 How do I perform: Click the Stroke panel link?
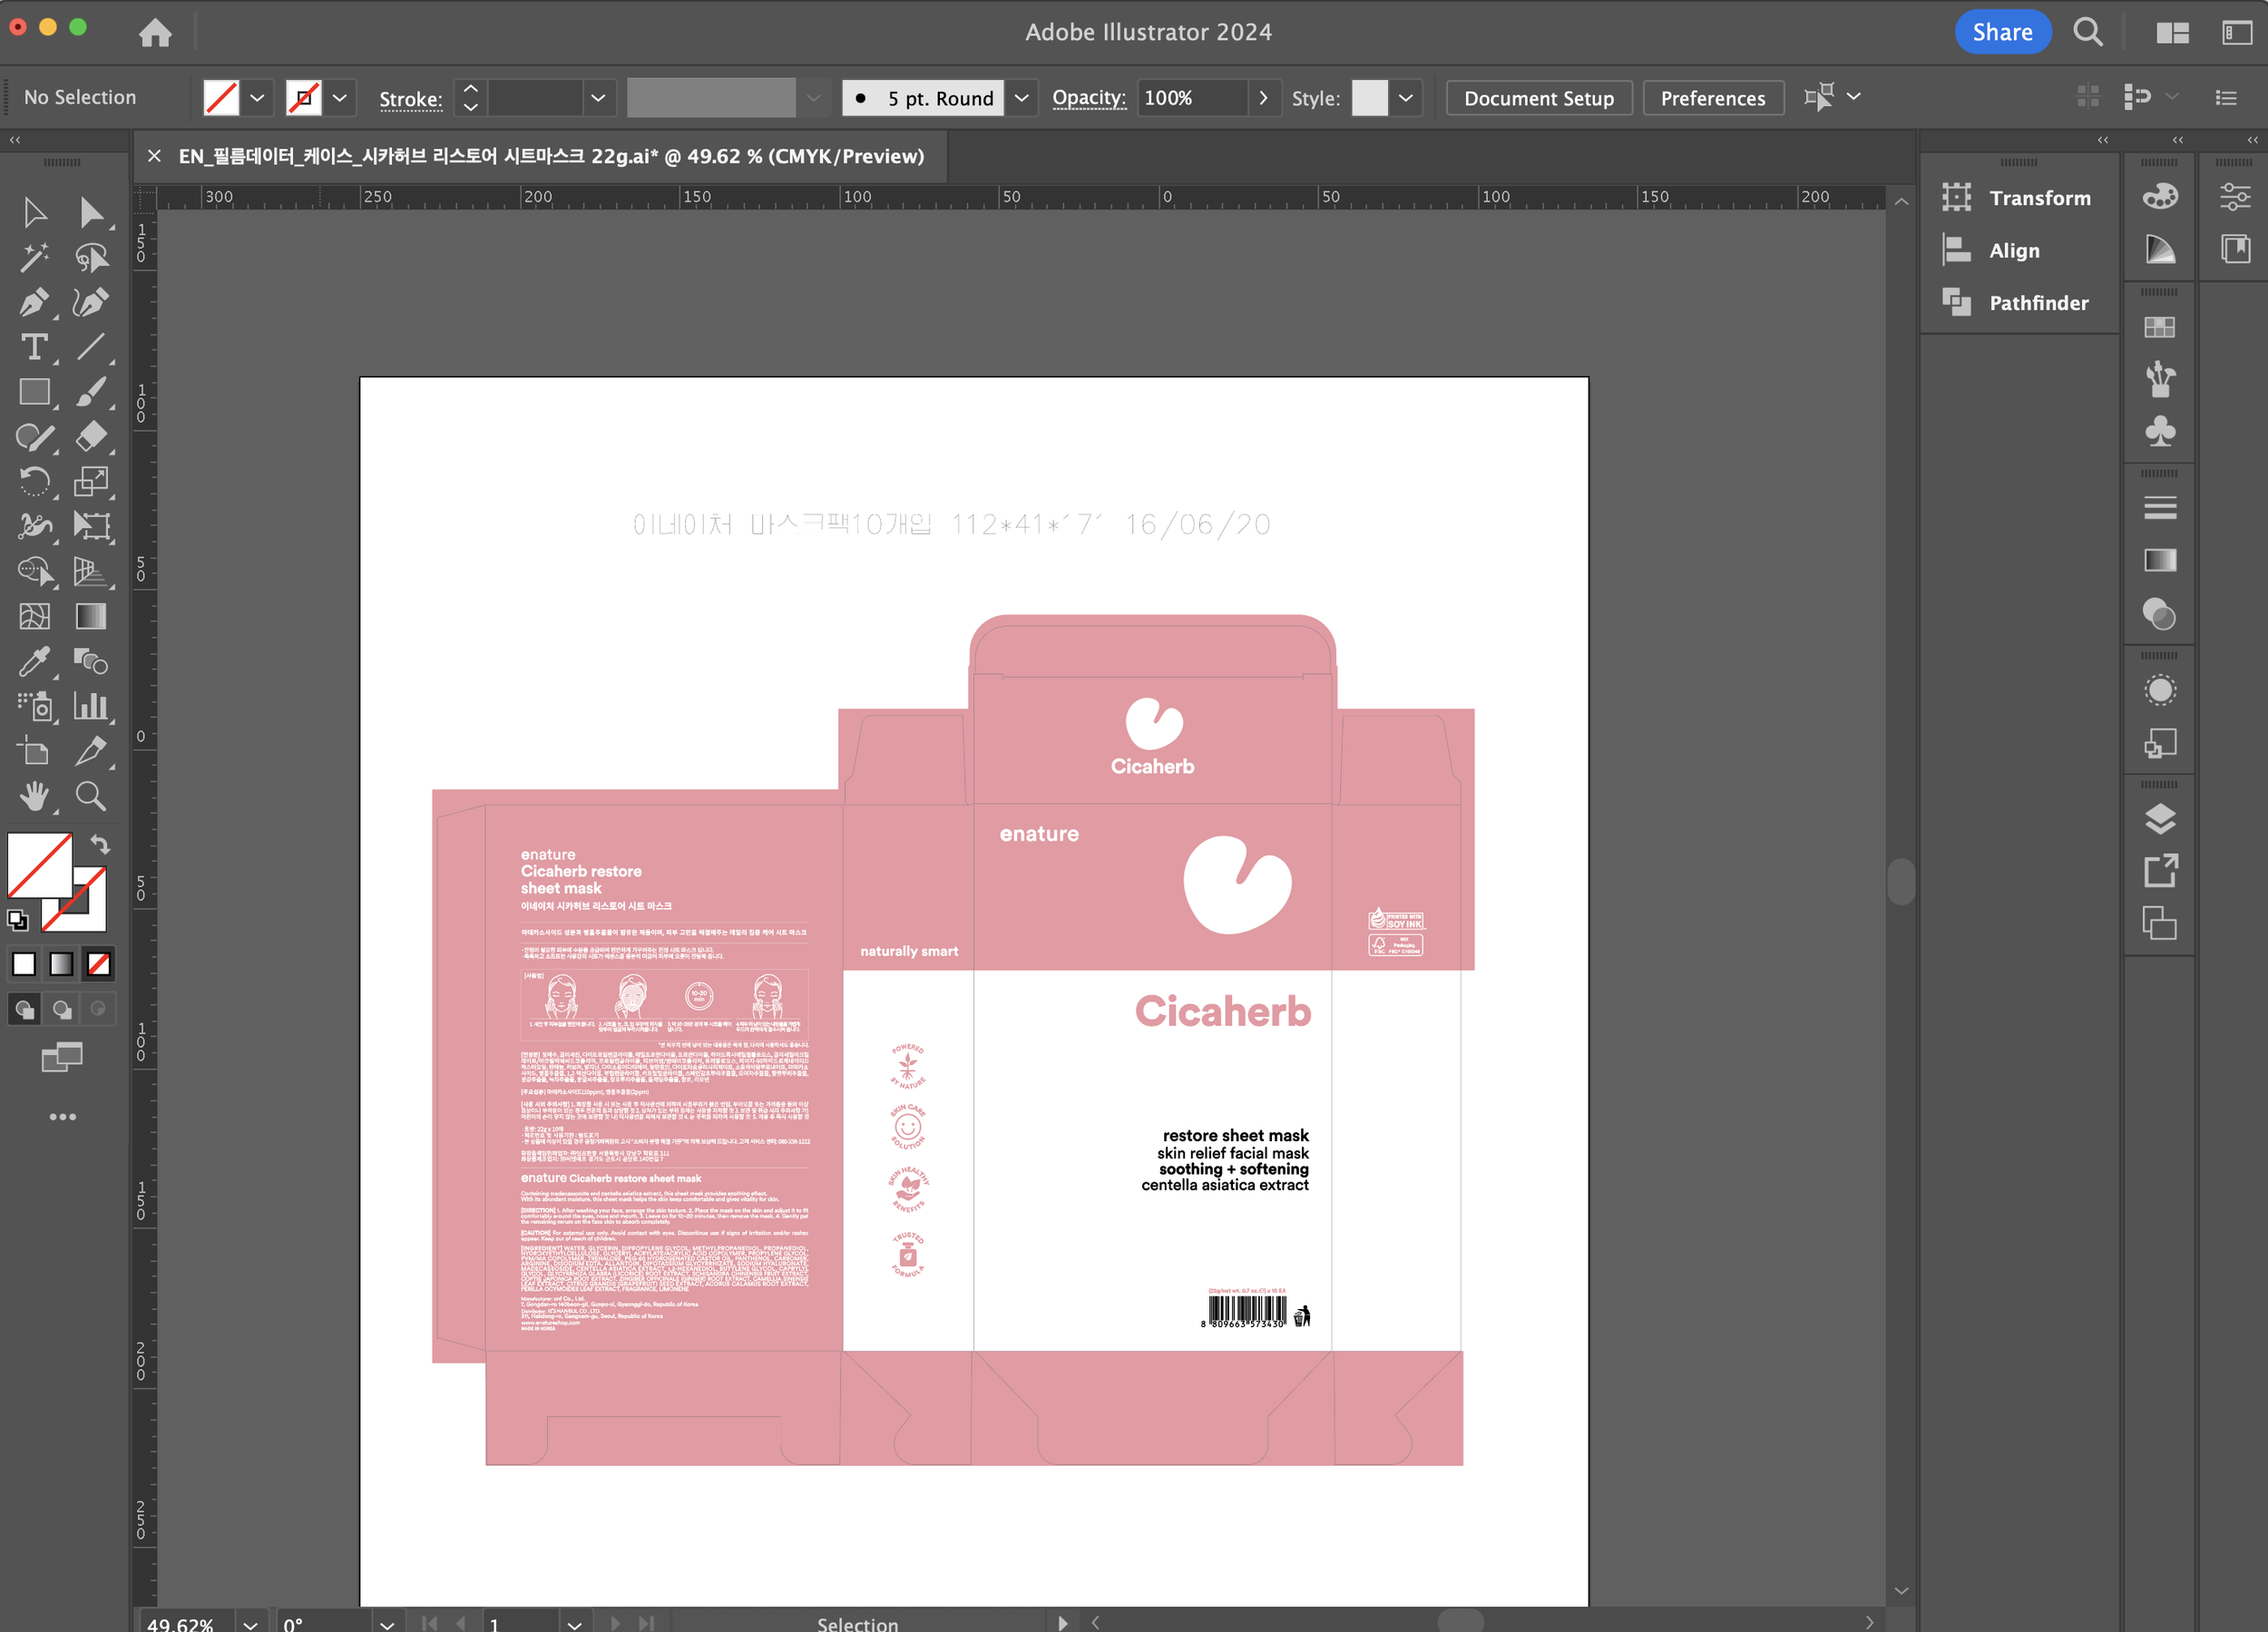pos(411,98)
